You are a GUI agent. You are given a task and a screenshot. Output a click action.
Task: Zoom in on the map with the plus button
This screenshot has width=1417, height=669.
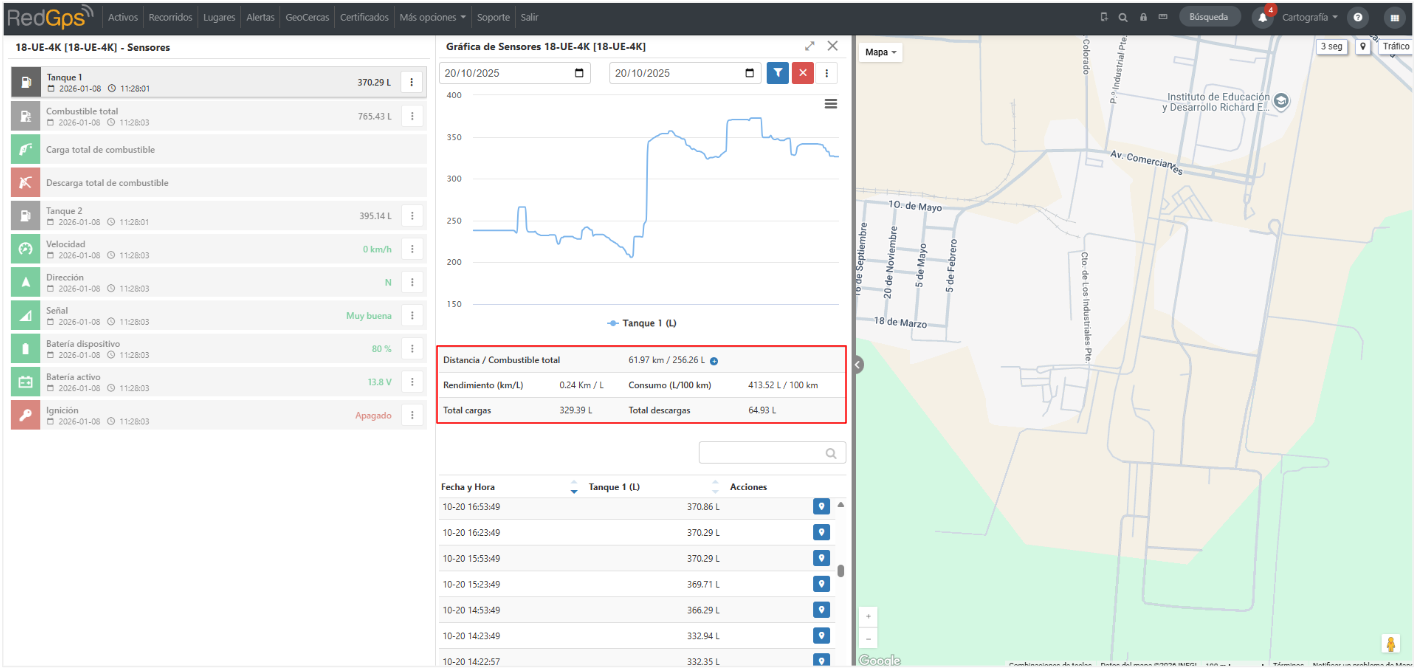tap(868, 616)
